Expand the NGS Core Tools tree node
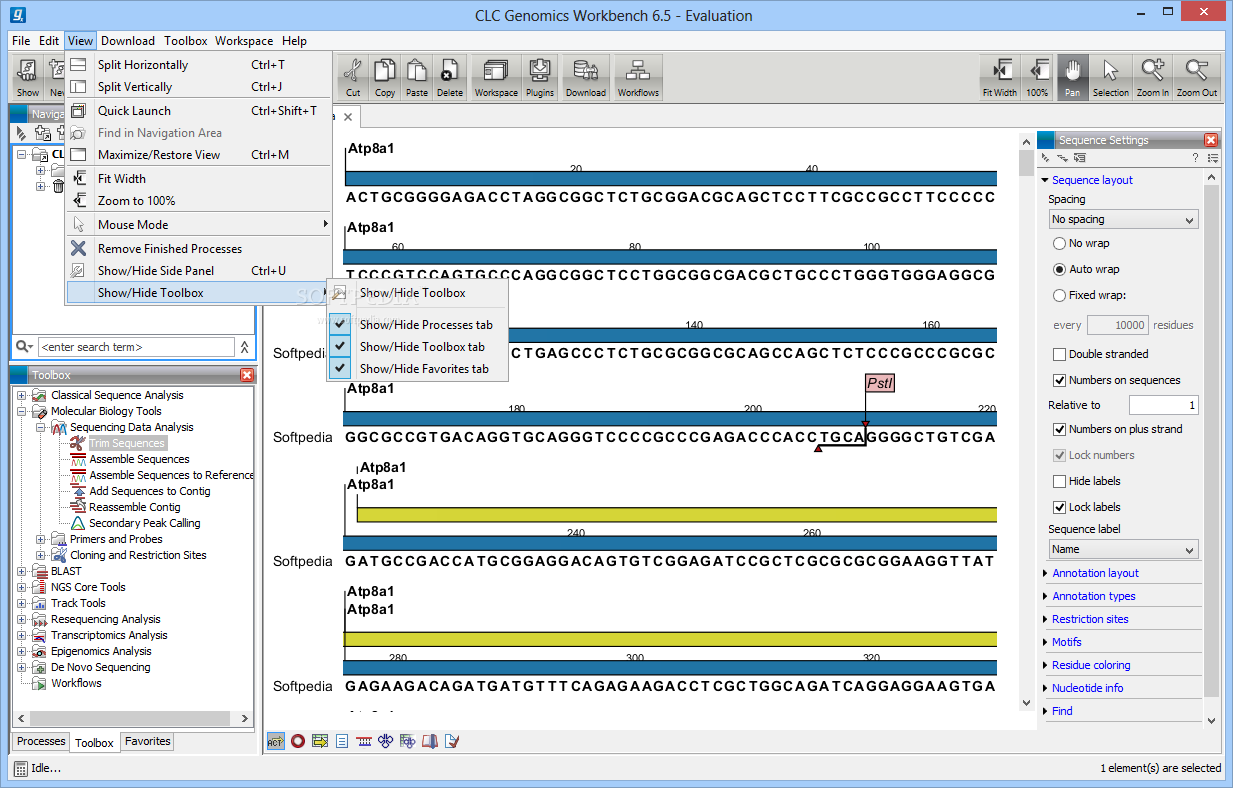1233x788 pixels. [21, 587]
